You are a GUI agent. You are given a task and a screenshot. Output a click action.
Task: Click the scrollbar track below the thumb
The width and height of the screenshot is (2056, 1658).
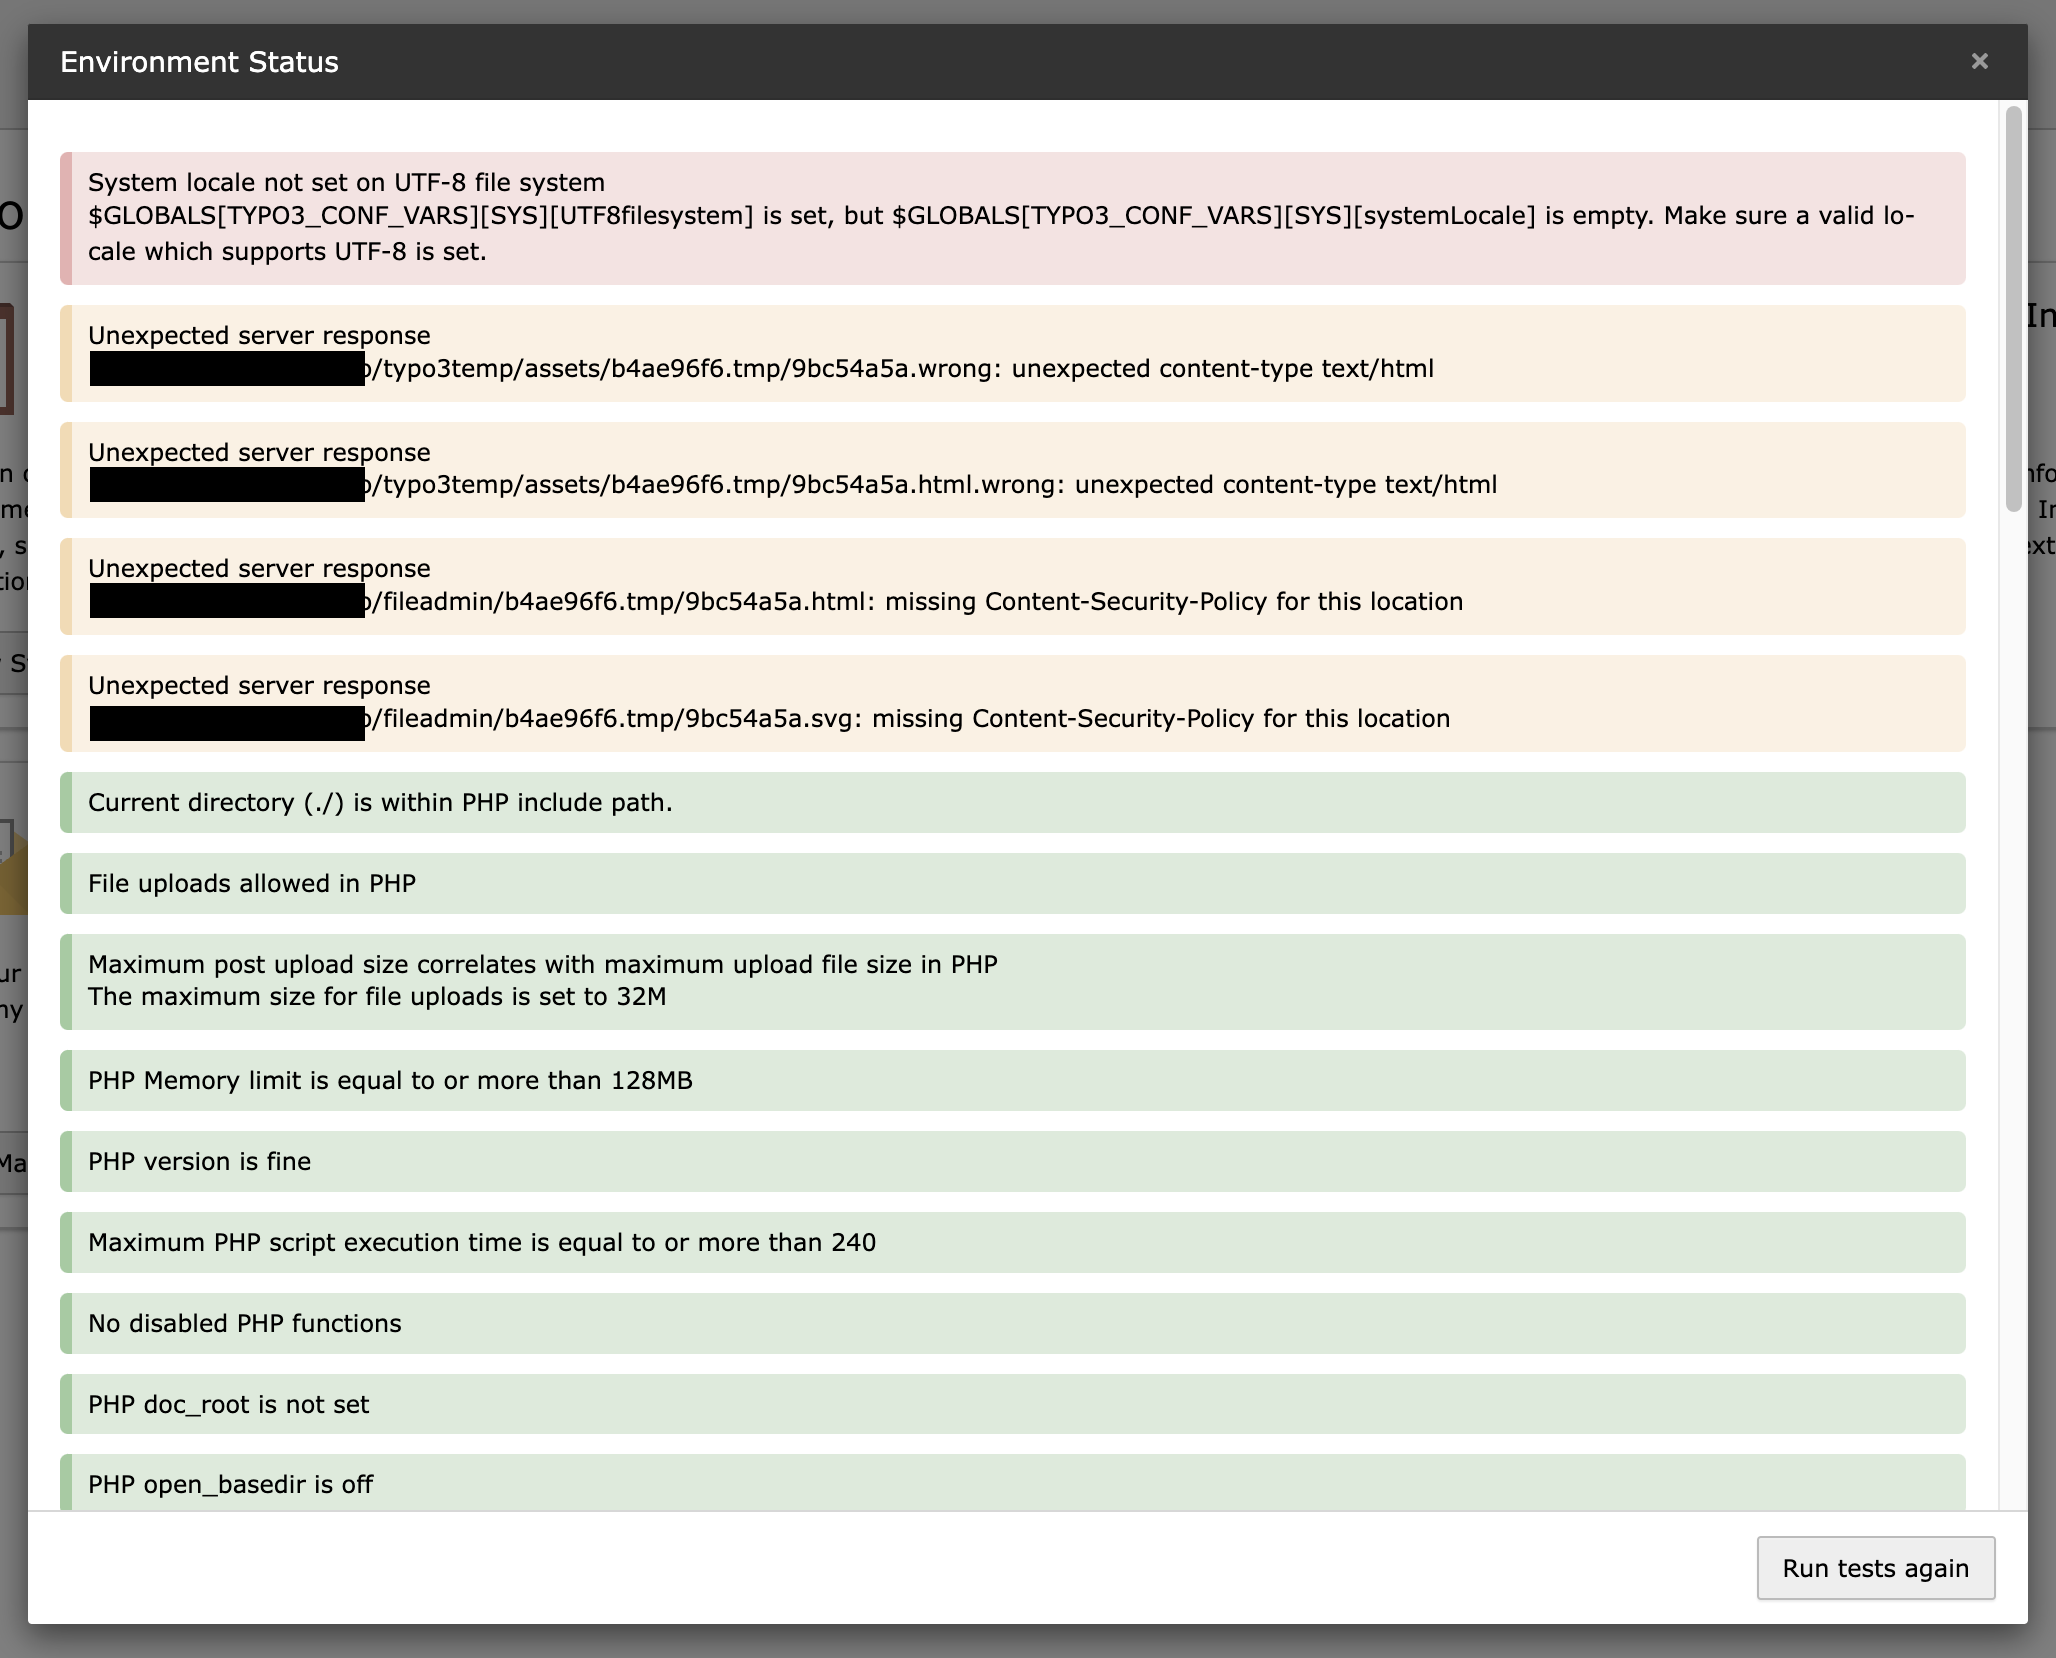click(x=2013, y=1000)
